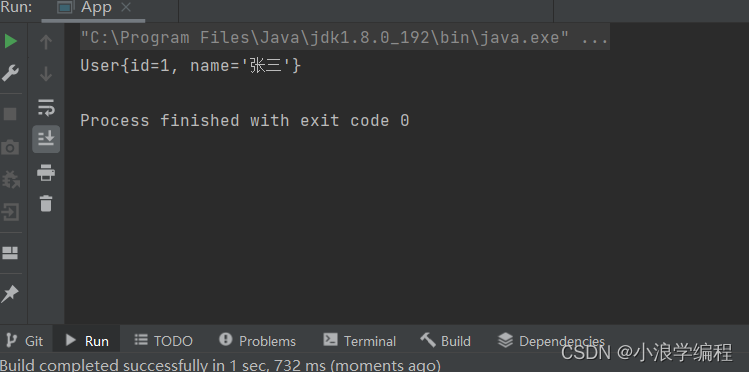Open the Git tool window

coord(25,341)
